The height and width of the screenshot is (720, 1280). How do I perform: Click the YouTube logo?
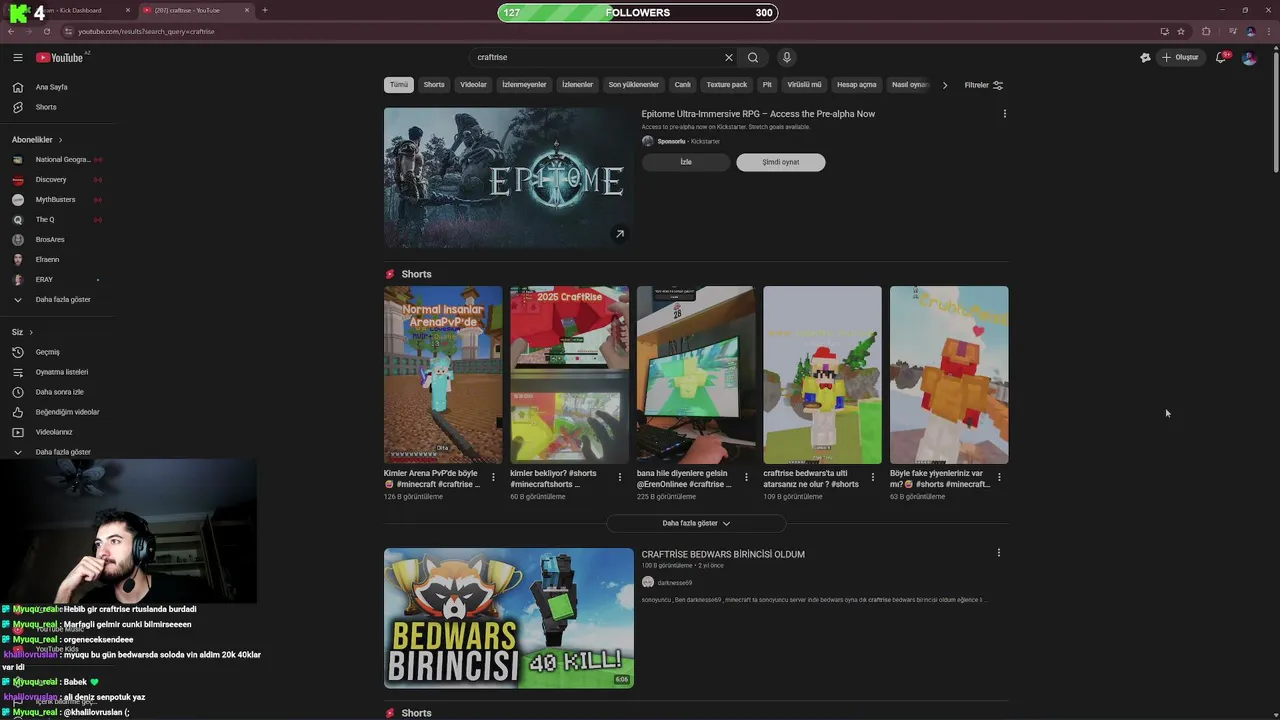tap(60, 57)
